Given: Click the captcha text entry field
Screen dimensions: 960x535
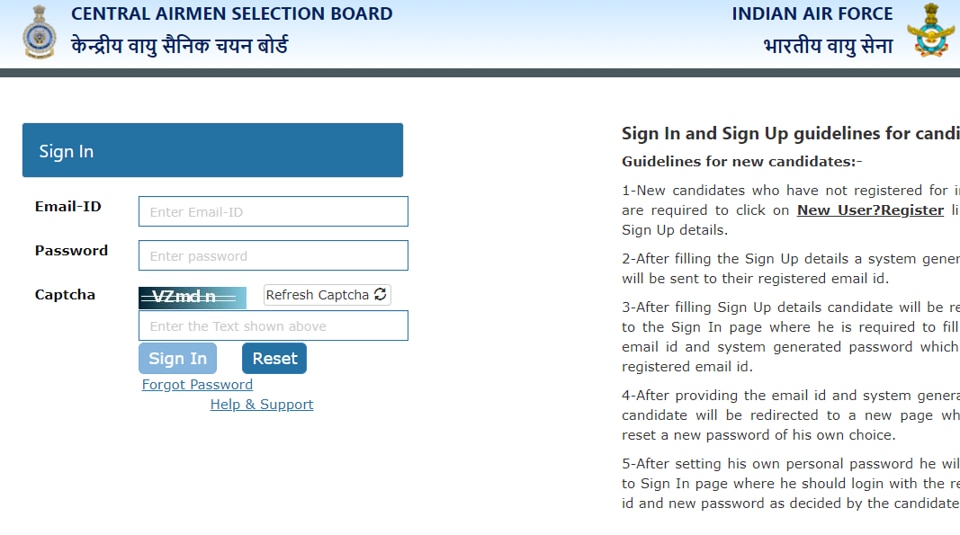Looking at the screenshot, I should 273,326.
